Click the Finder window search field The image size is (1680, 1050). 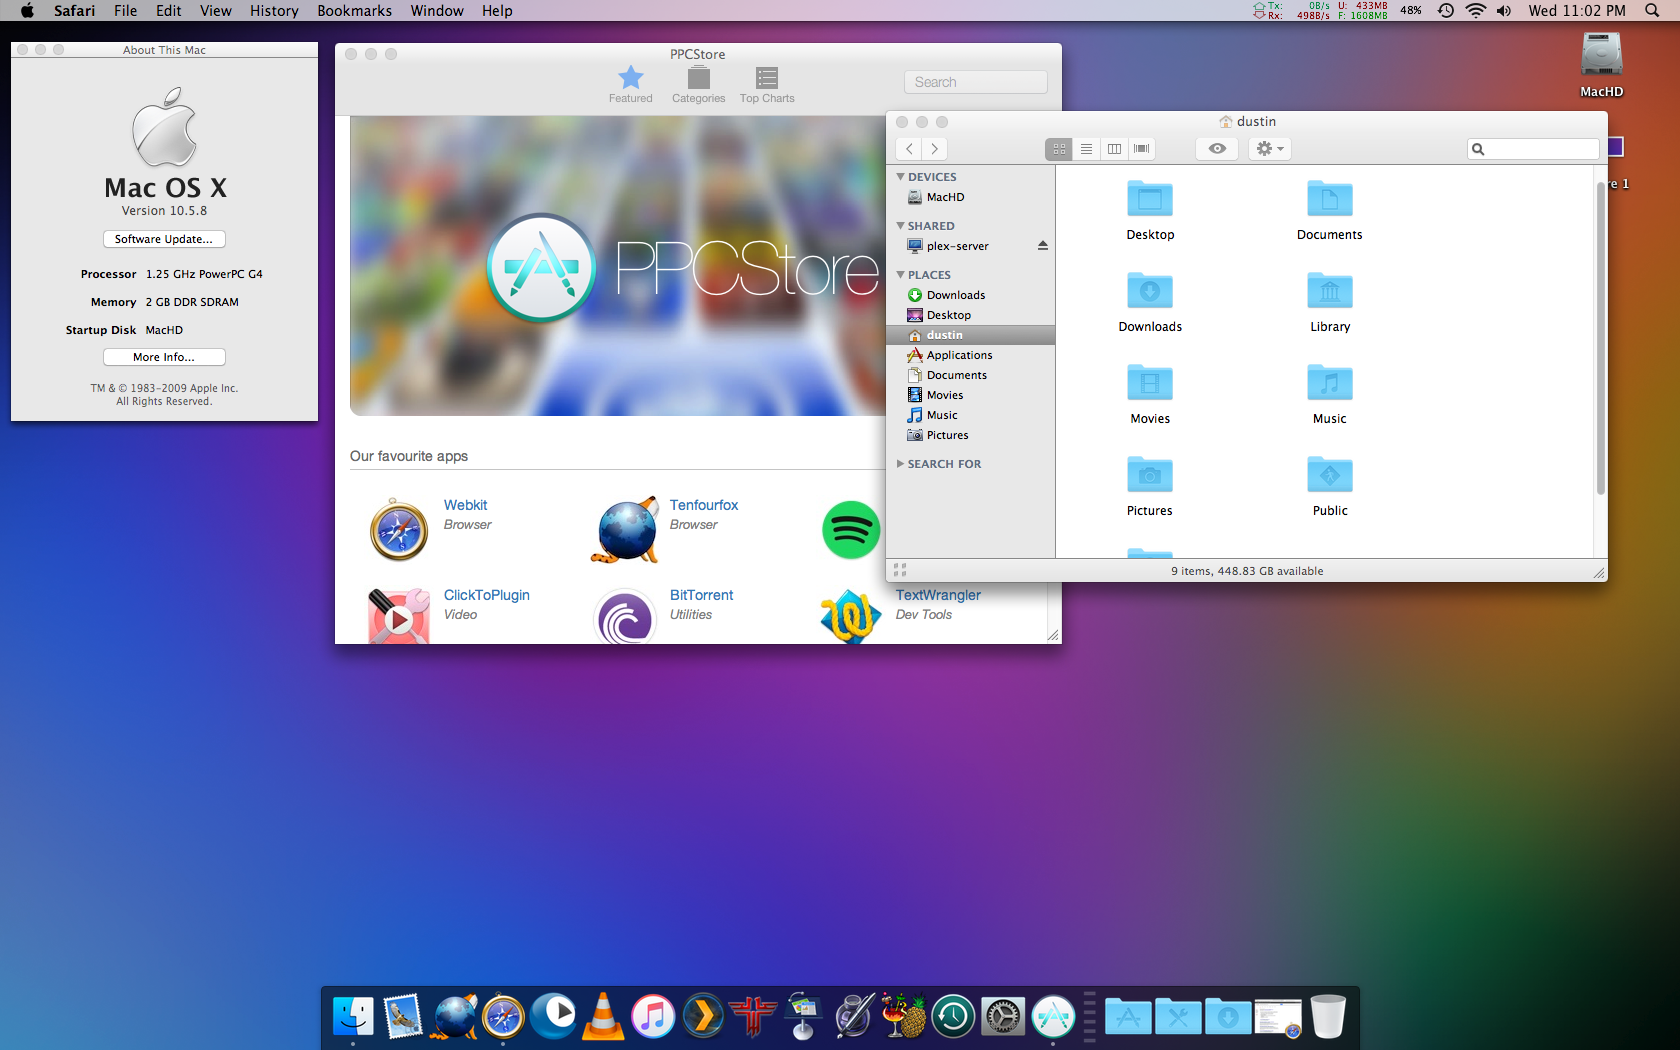point(1533,149)
